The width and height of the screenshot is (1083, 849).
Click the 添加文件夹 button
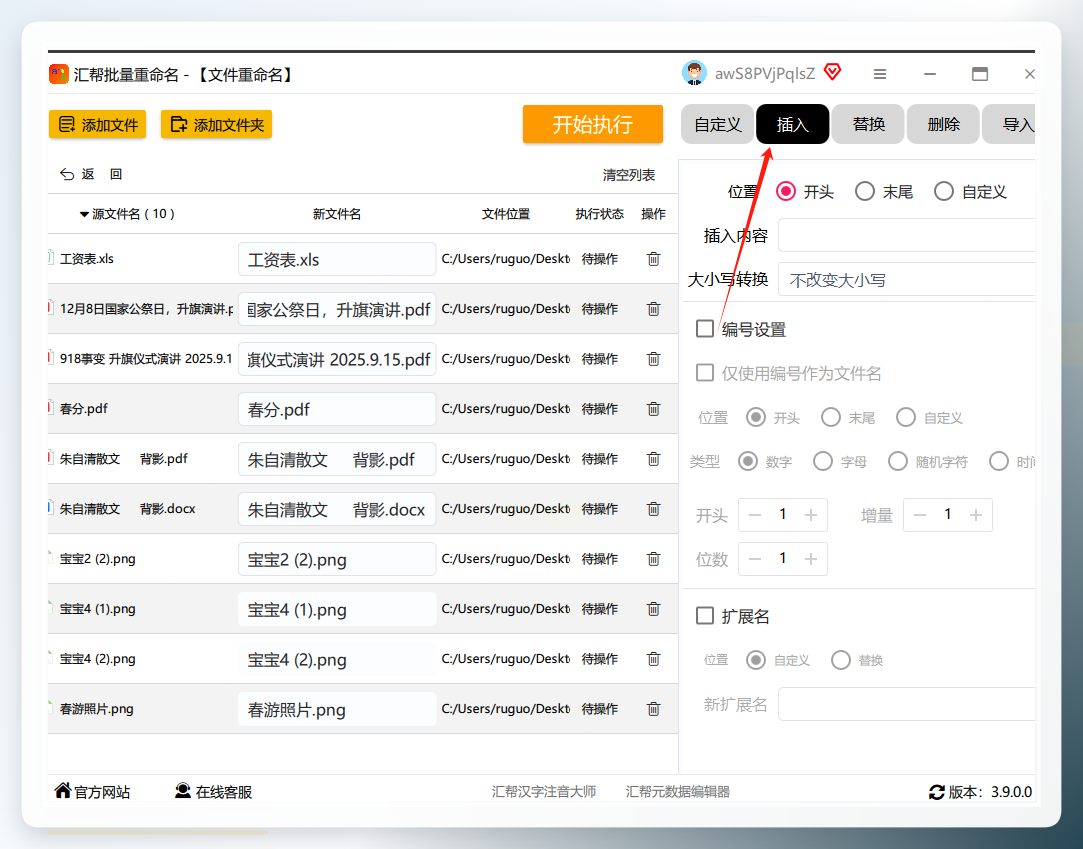click(x=216, y=124)
